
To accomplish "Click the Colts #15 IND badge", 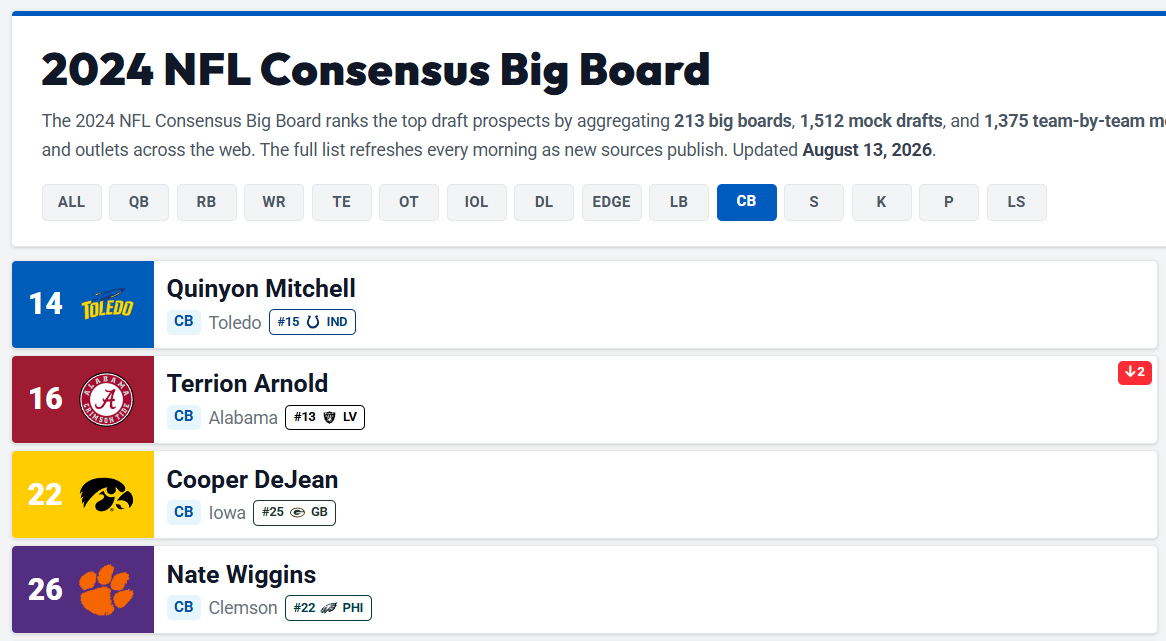I will click(312, 322).
